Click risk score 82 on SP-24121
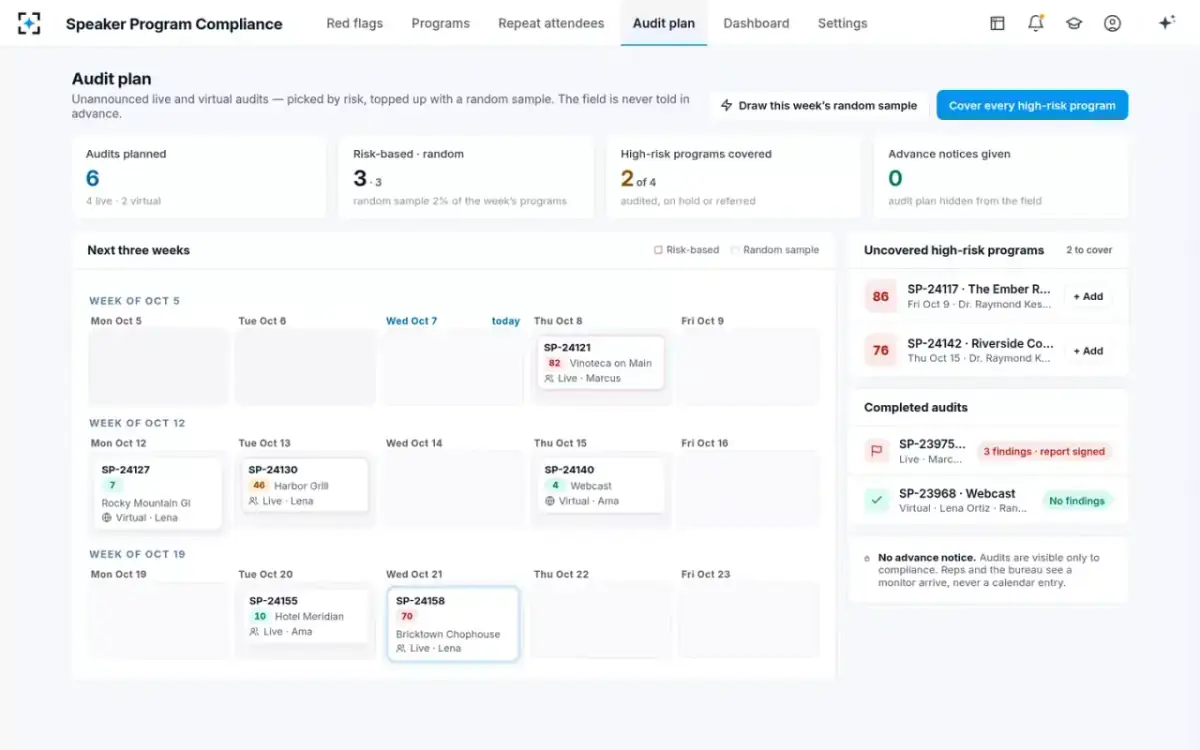The height and width of the screenshot is (750, 1200). [x=555, y=363]
